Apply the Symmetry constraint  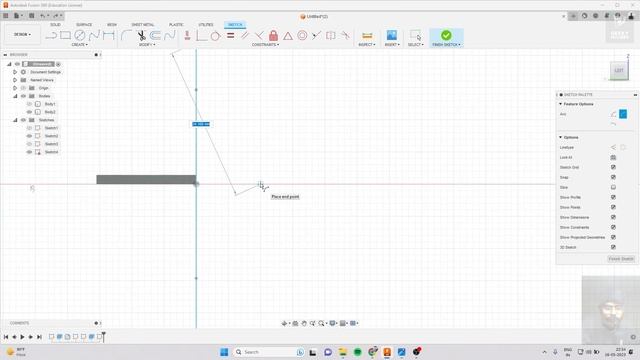point(331,36)
